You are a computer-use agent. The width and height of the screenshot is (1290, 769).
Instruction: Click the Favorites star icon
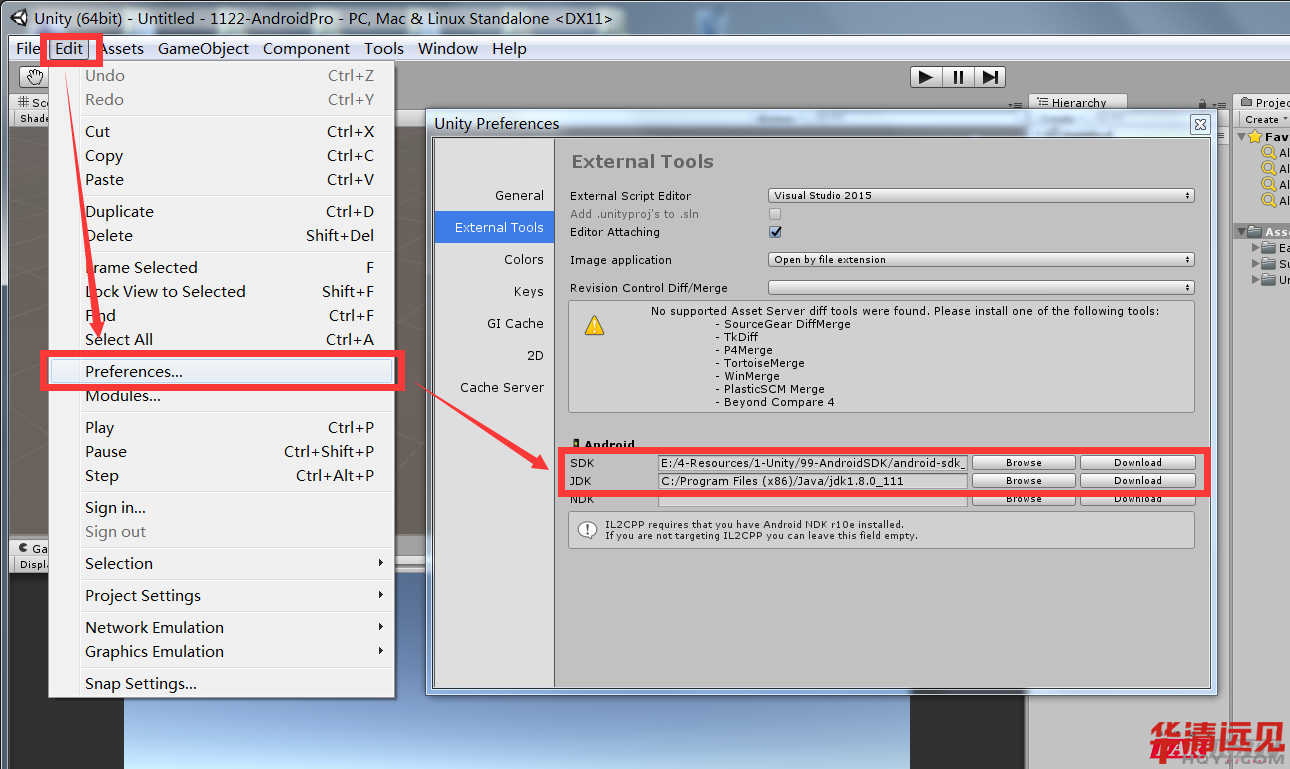[1255, 137]
